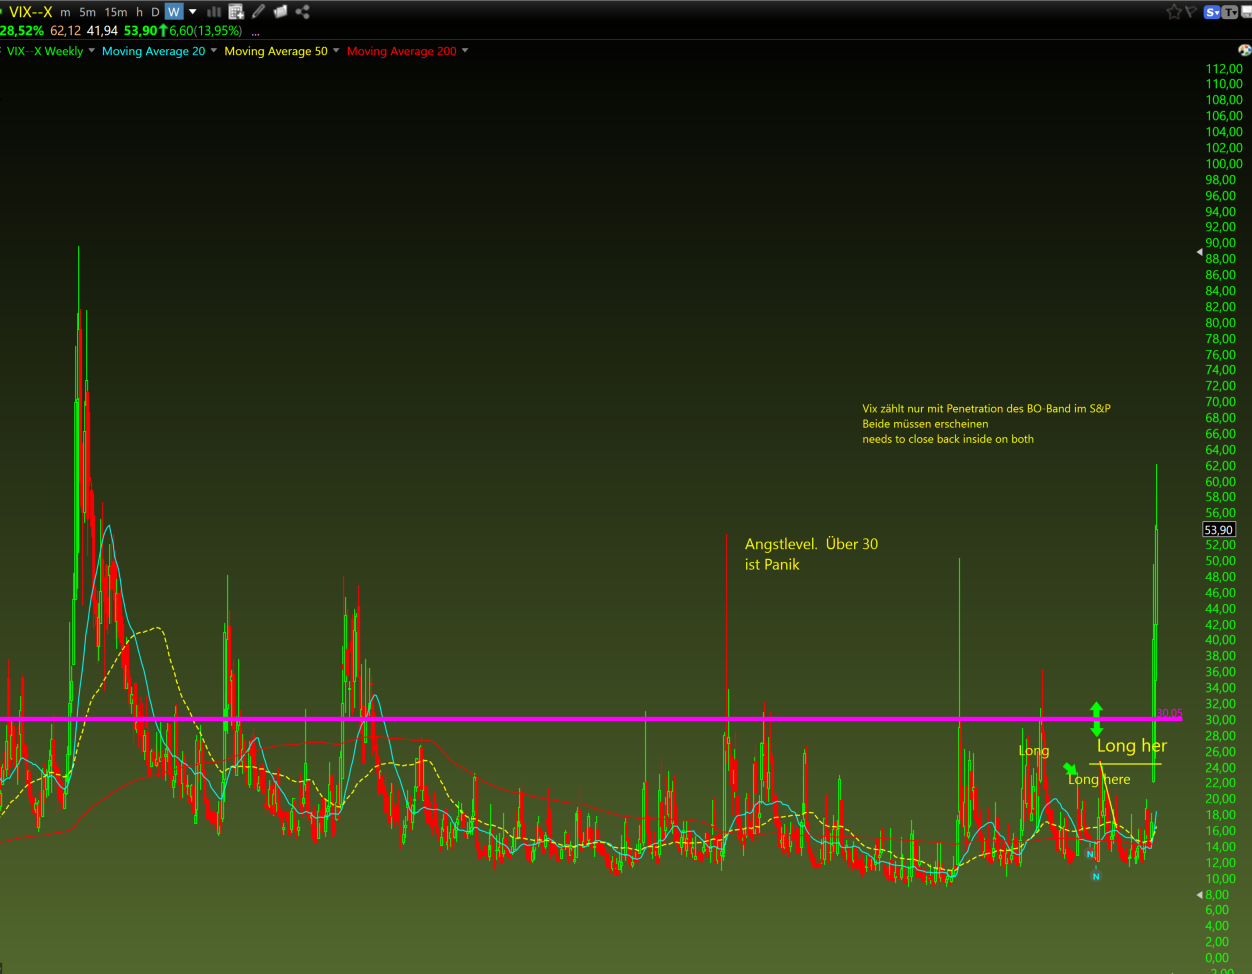
Task: Open the chart type bars icon
Action: pos(214,12)
